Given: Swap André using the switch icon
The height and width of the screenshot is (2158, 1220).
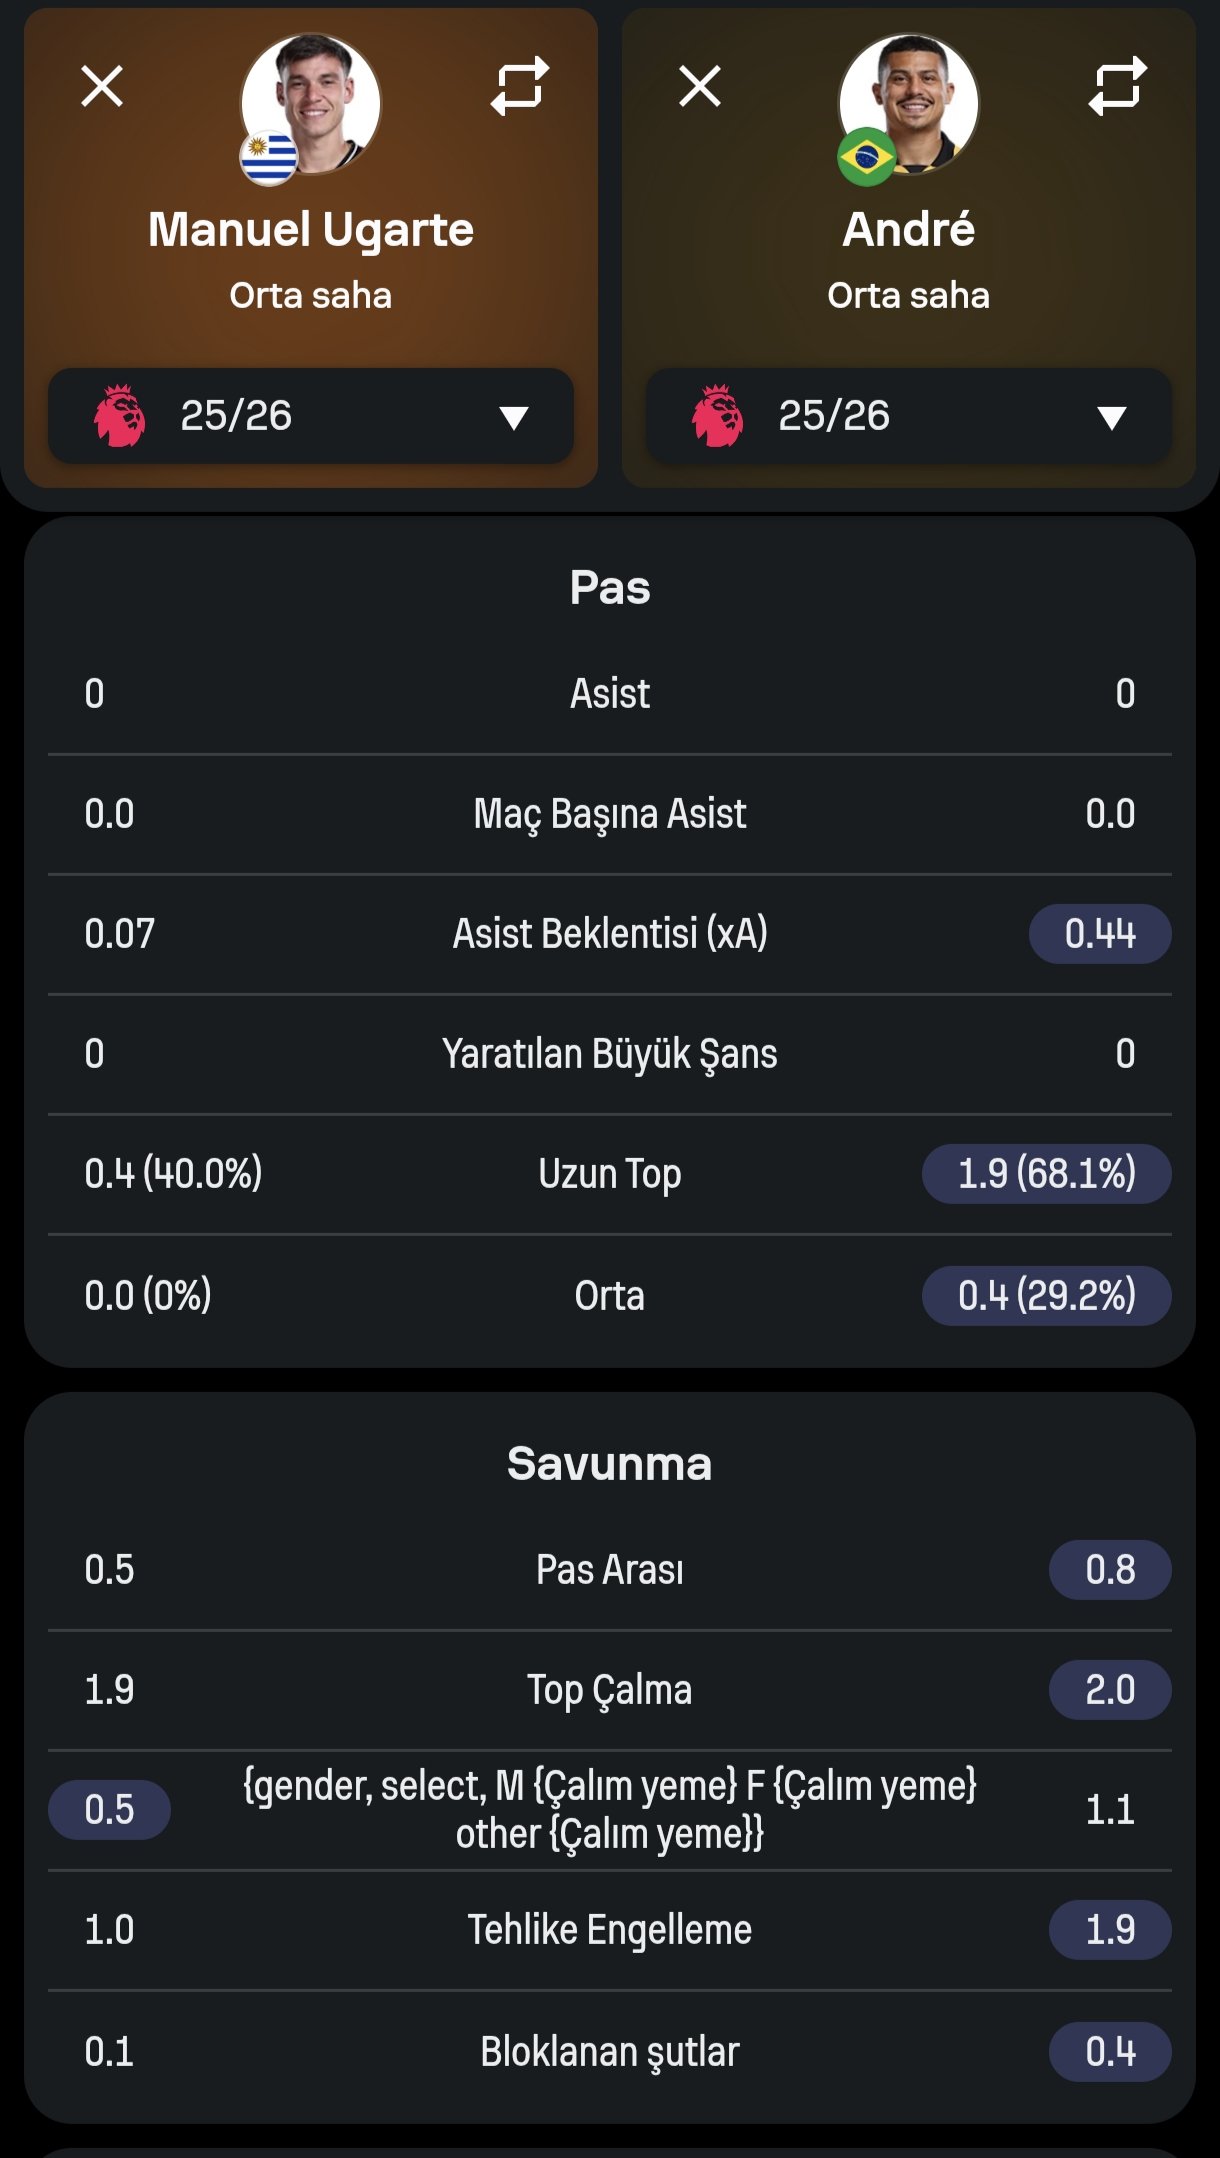Looking at the screenshot, I should (x=1117, y=86).
